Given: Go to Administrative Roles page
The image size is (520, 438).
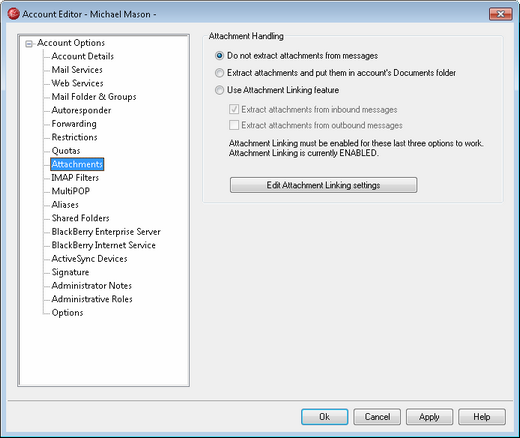Looking at the screenshot, I should click(x=92, y=299).
